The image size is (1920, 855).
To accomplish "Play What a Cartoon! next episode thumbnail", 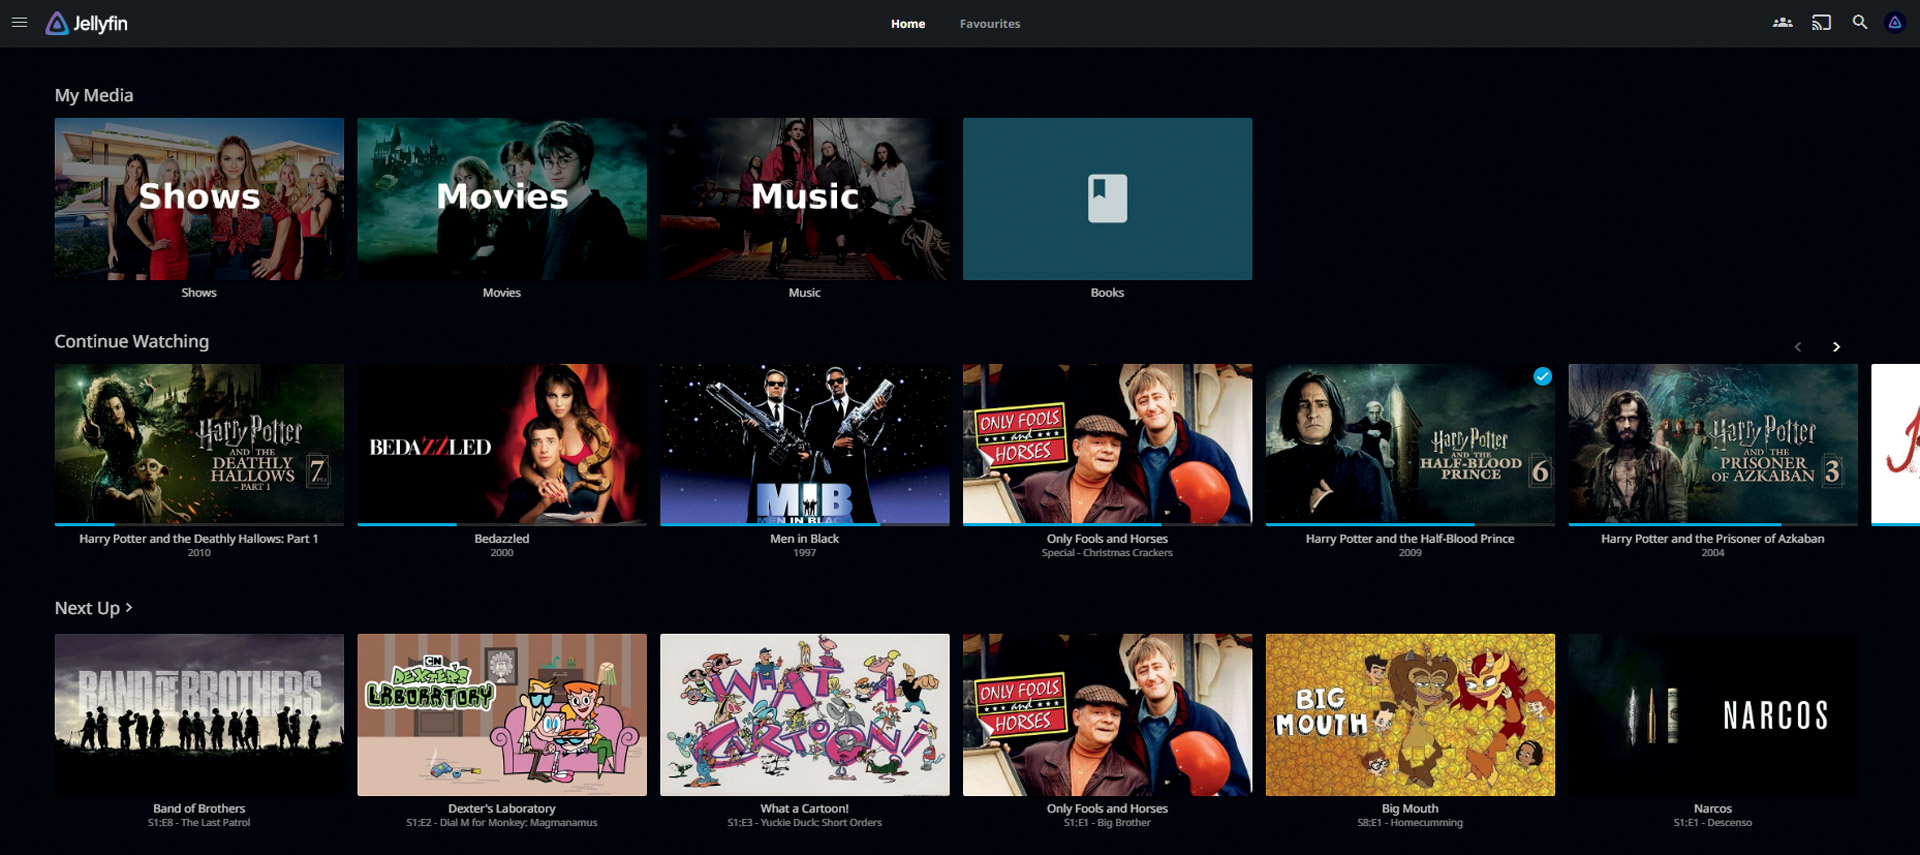I will [x=805, y=715].
